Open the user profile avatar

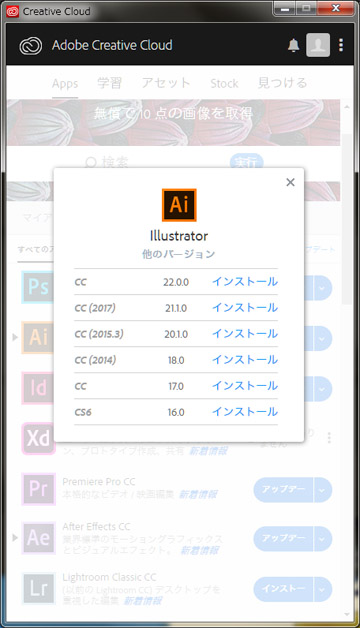pyautogui.click(x=318, y=45)
